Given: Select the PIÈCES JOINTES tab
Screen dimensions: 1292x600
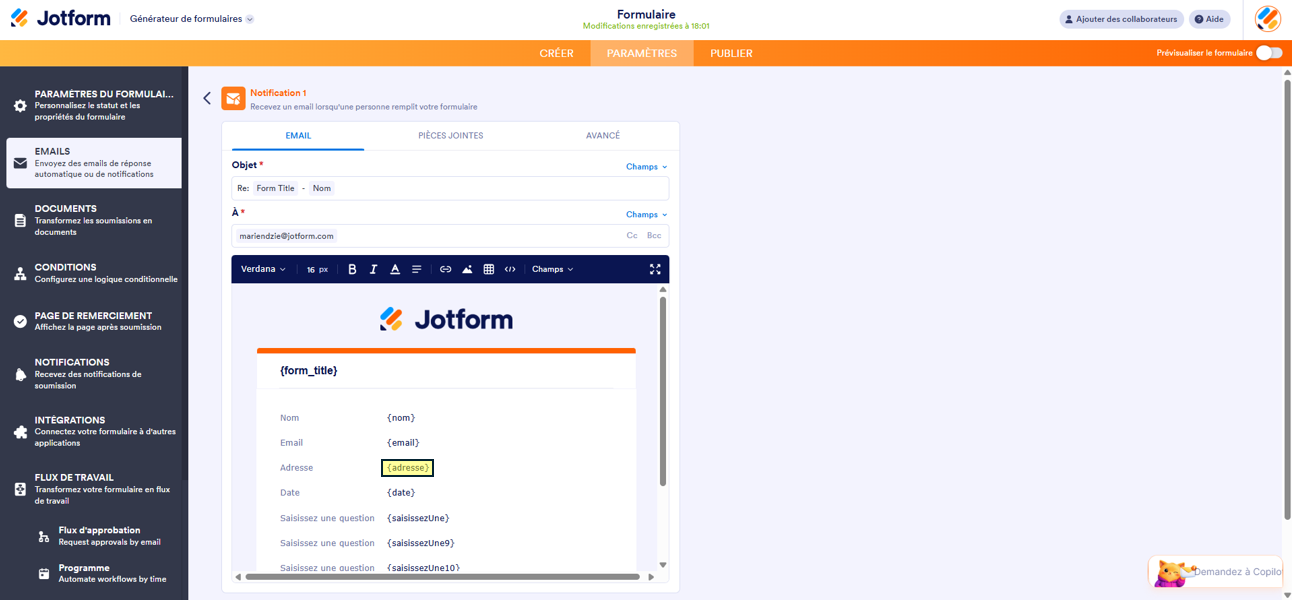Looking at the screenshot, I should pyautogui.click(x=451, y=136).
